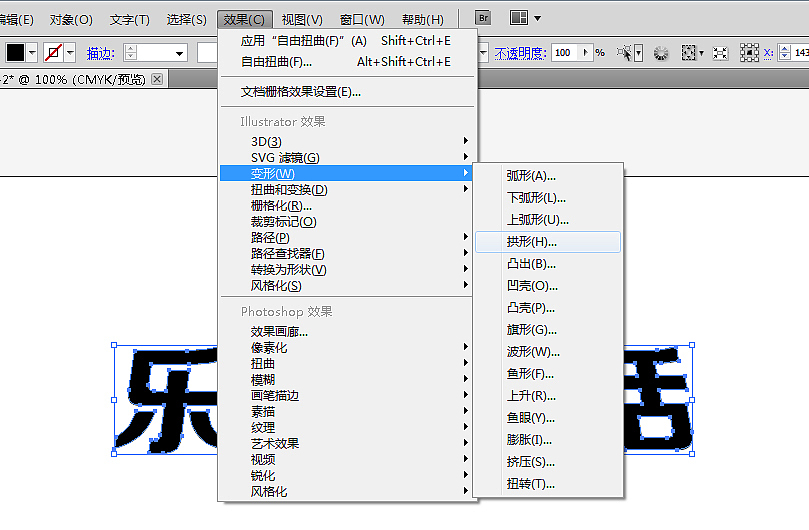Click the opacity value field showing 100
The image size is (809, 530).
click(564, 53)
